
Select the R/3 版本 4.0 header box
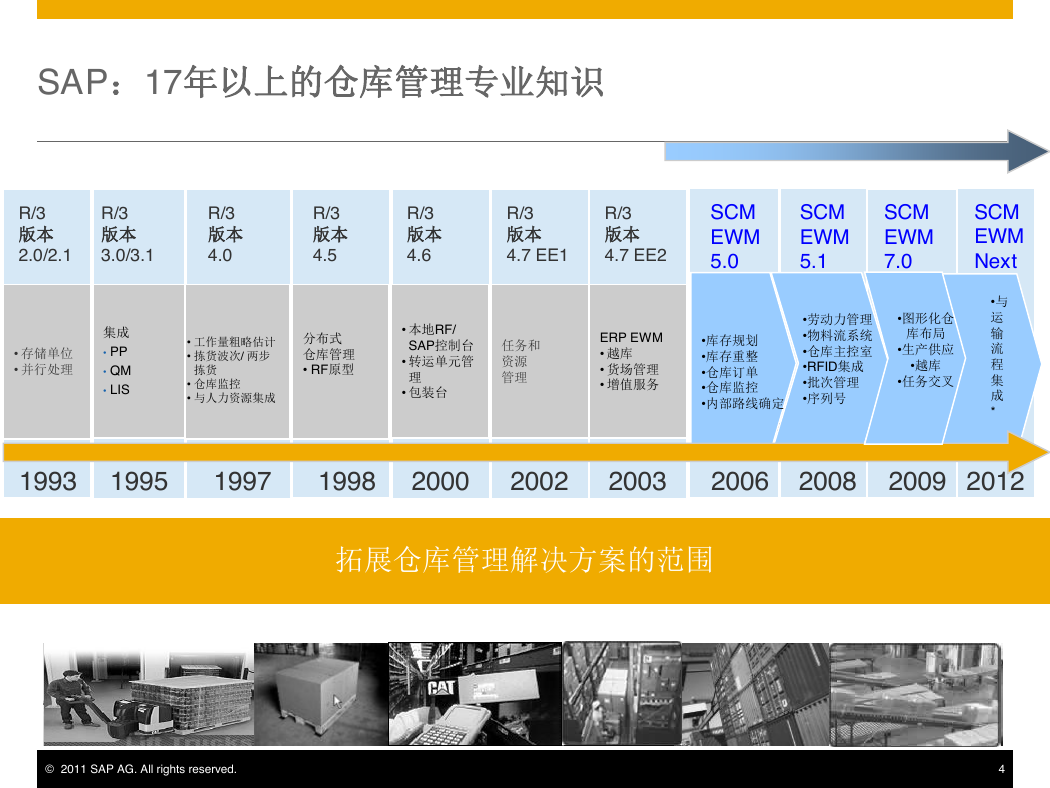click(238, 236)
